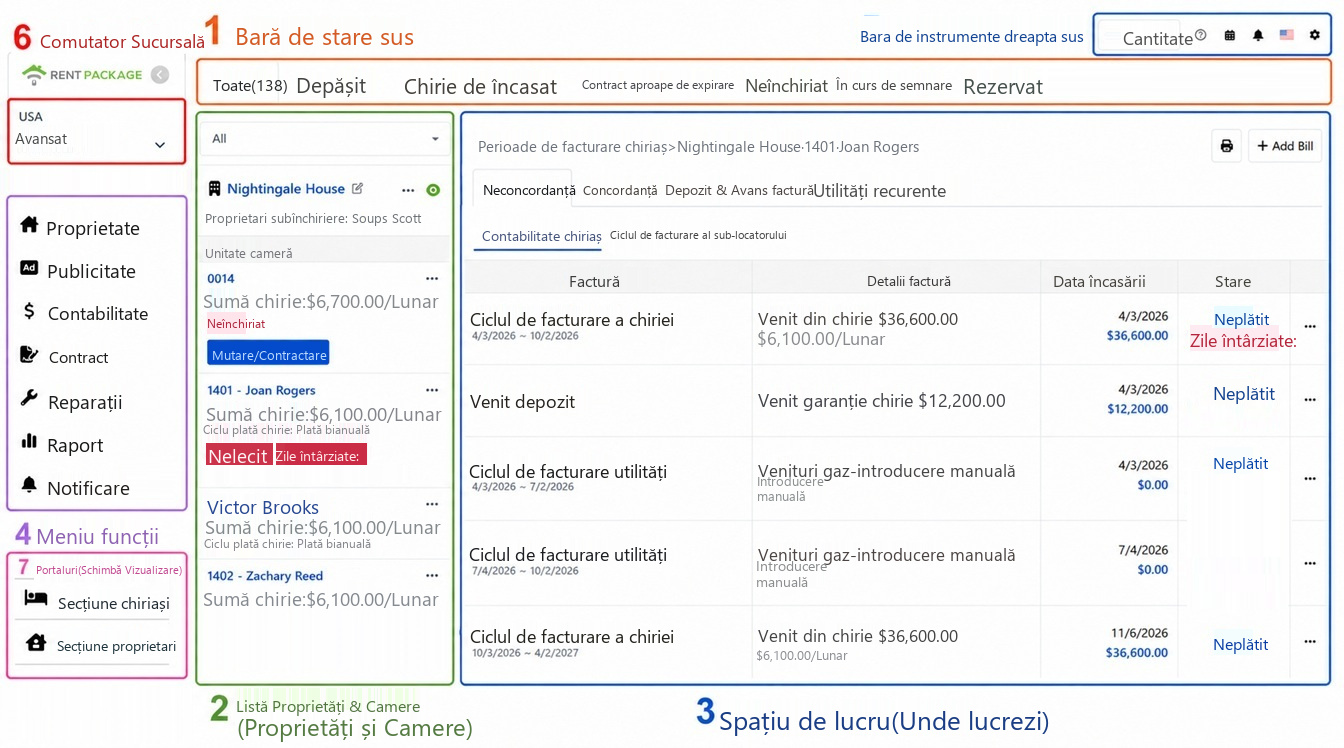Viewport: 1344px width, 748px height.
Task: Open unit 0014 link
Action: (x=221, y=278)
